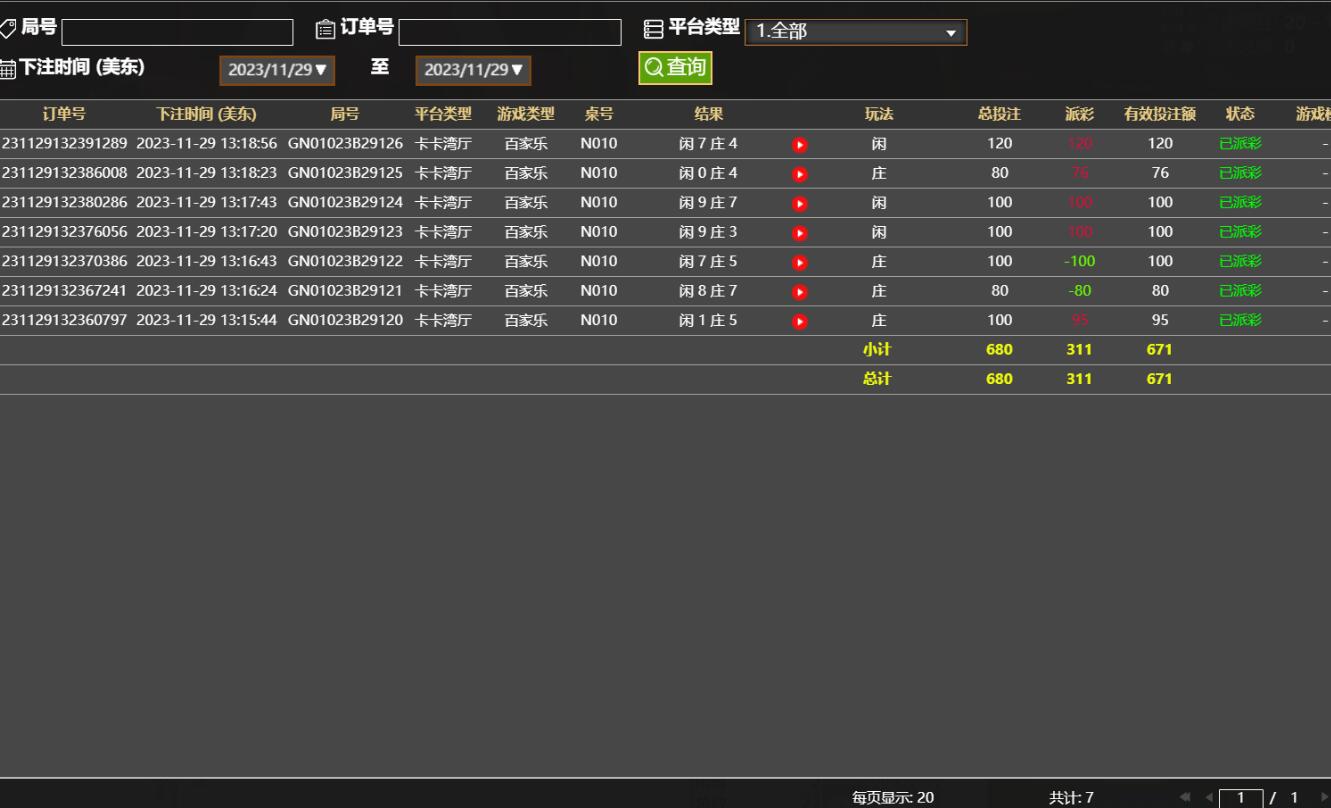Click the 有效投注额 column header

pos(1159,115)
